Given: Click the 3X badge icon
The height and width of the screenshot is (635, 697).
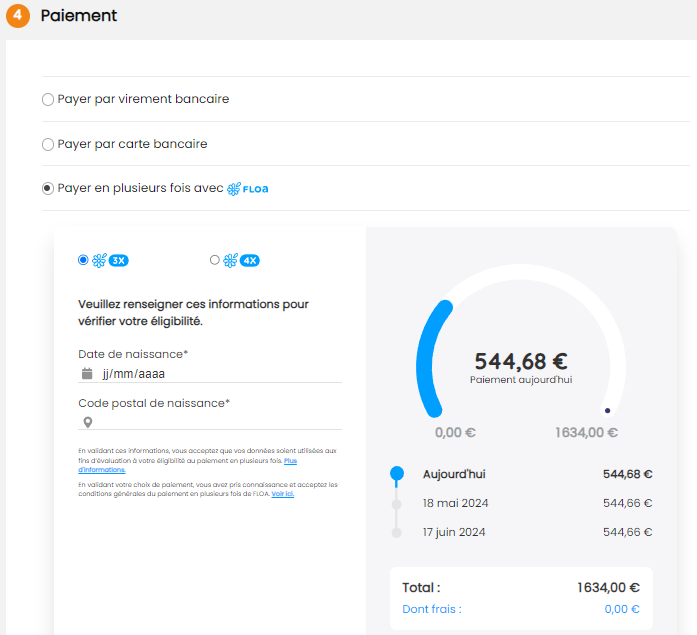Looking at the screenshot, I should click(x=119, y=260).
